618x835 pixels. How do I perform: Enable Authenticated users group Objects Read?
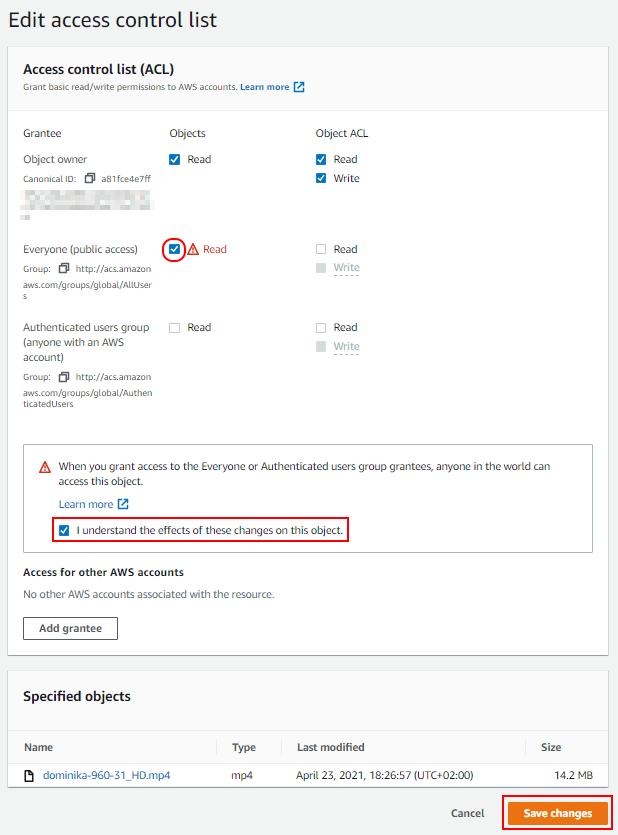tap(174, 328)
